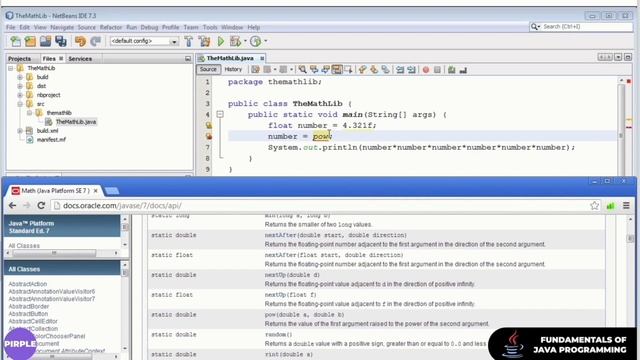This screenshot has width=640, height=360.
Task: Switch to the Services tab
Action: [x=80, y=59]
